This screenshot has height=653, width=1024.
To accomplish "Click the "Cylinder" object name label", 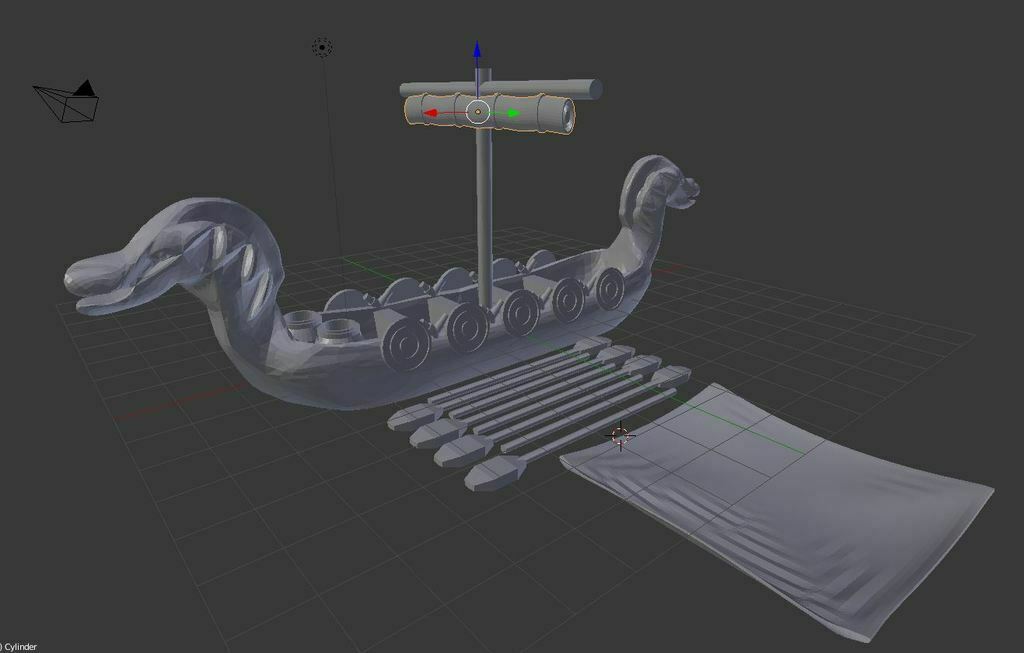I will tap(20, 646).
